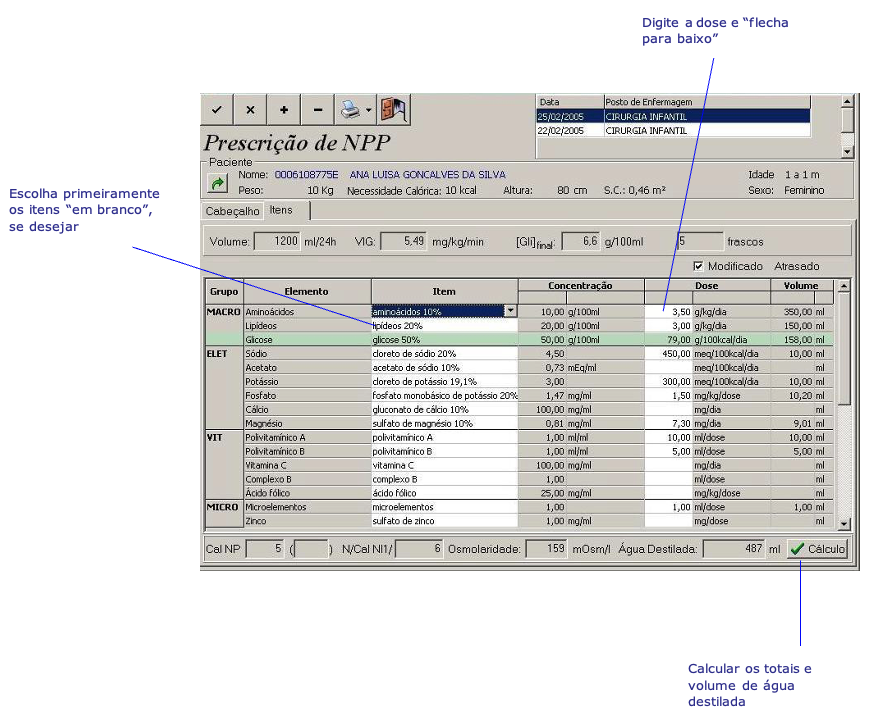
Task: Click the N/Cal NI1 value field
Action: [419, 549]
